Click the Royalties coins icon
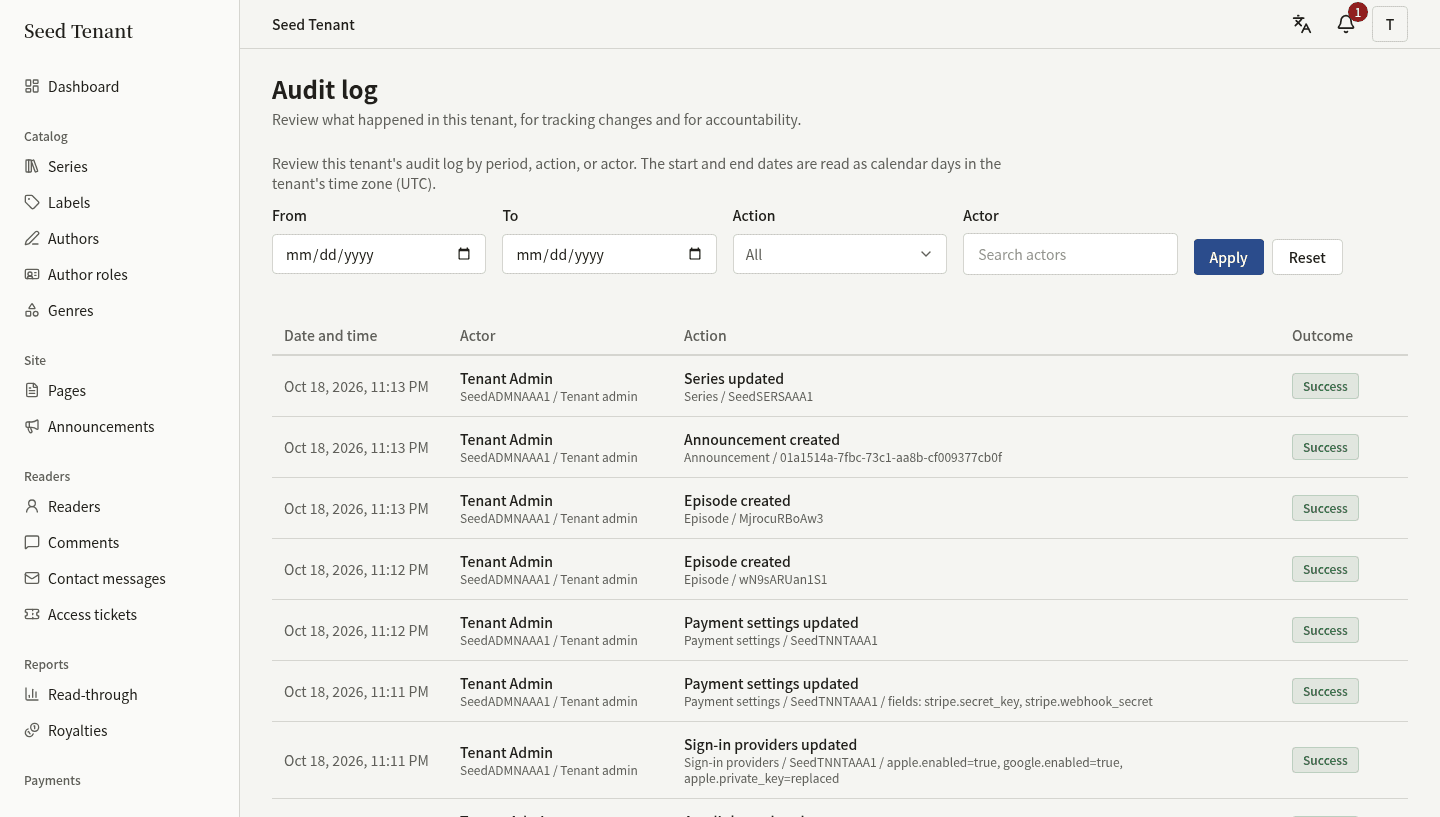The width and height of the screenshot is (1440, 817). tap(32, 730)
